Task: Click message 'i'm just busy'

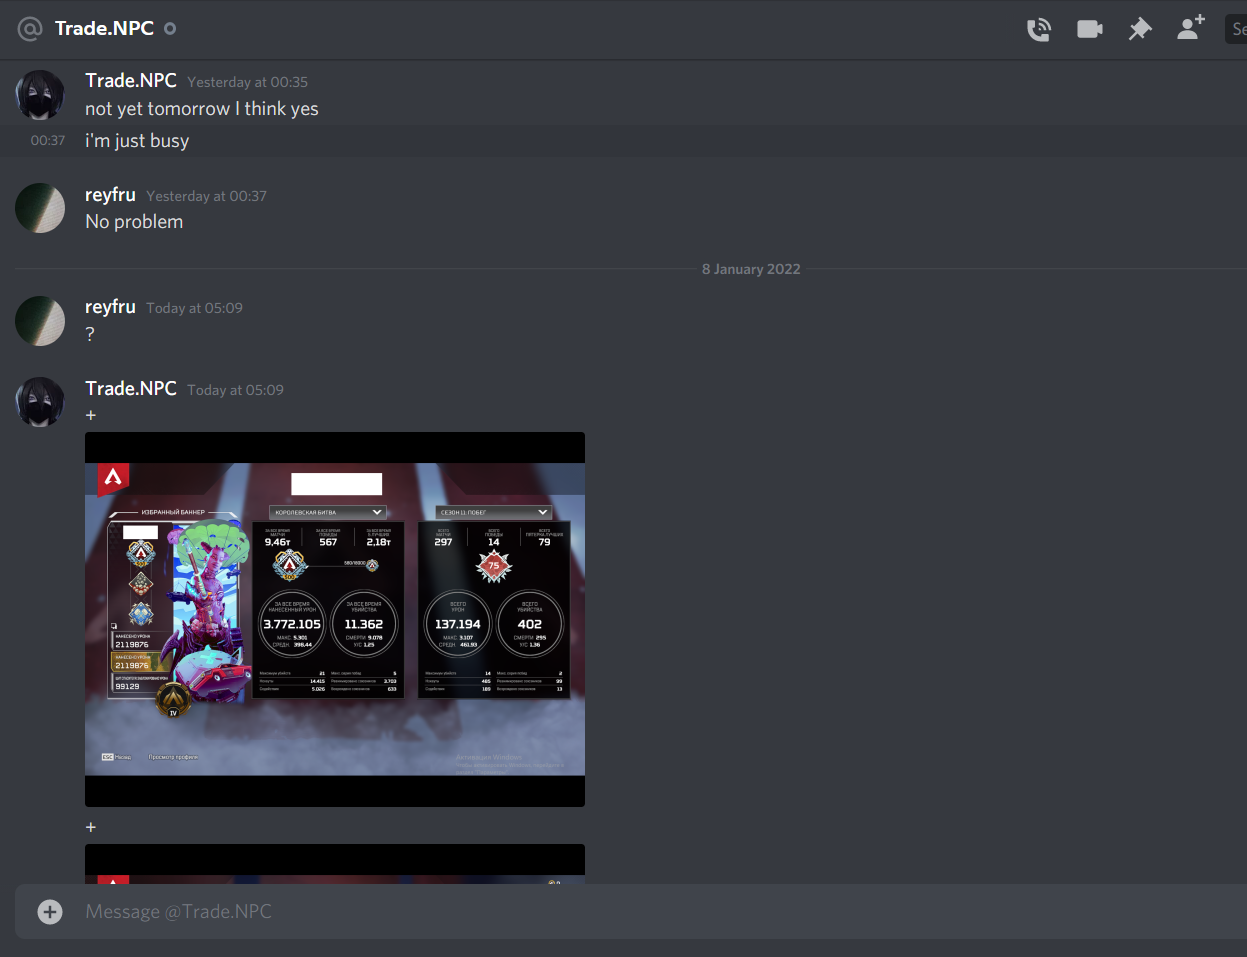Action: click(137, 141)
